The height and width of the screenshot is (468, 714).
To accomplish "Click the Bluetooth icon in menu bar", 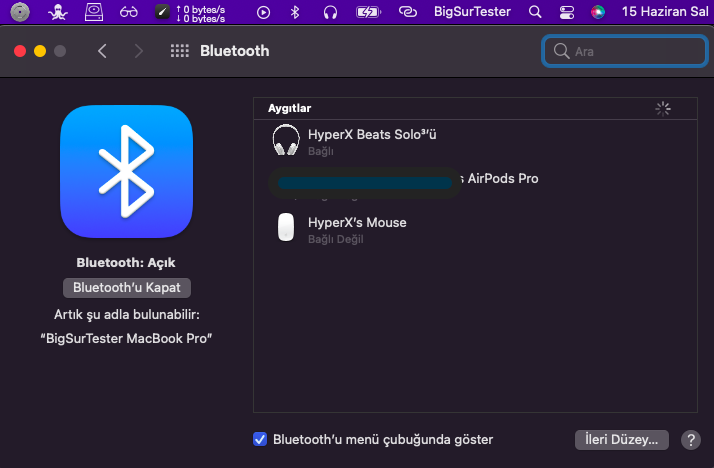I will (294, 12).
